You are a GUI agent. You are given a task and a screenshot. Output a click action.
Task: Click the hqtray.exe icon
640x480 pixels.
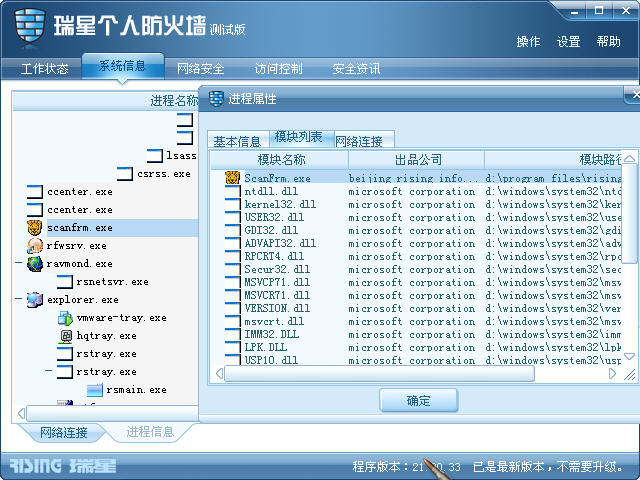tap(65, 336)
